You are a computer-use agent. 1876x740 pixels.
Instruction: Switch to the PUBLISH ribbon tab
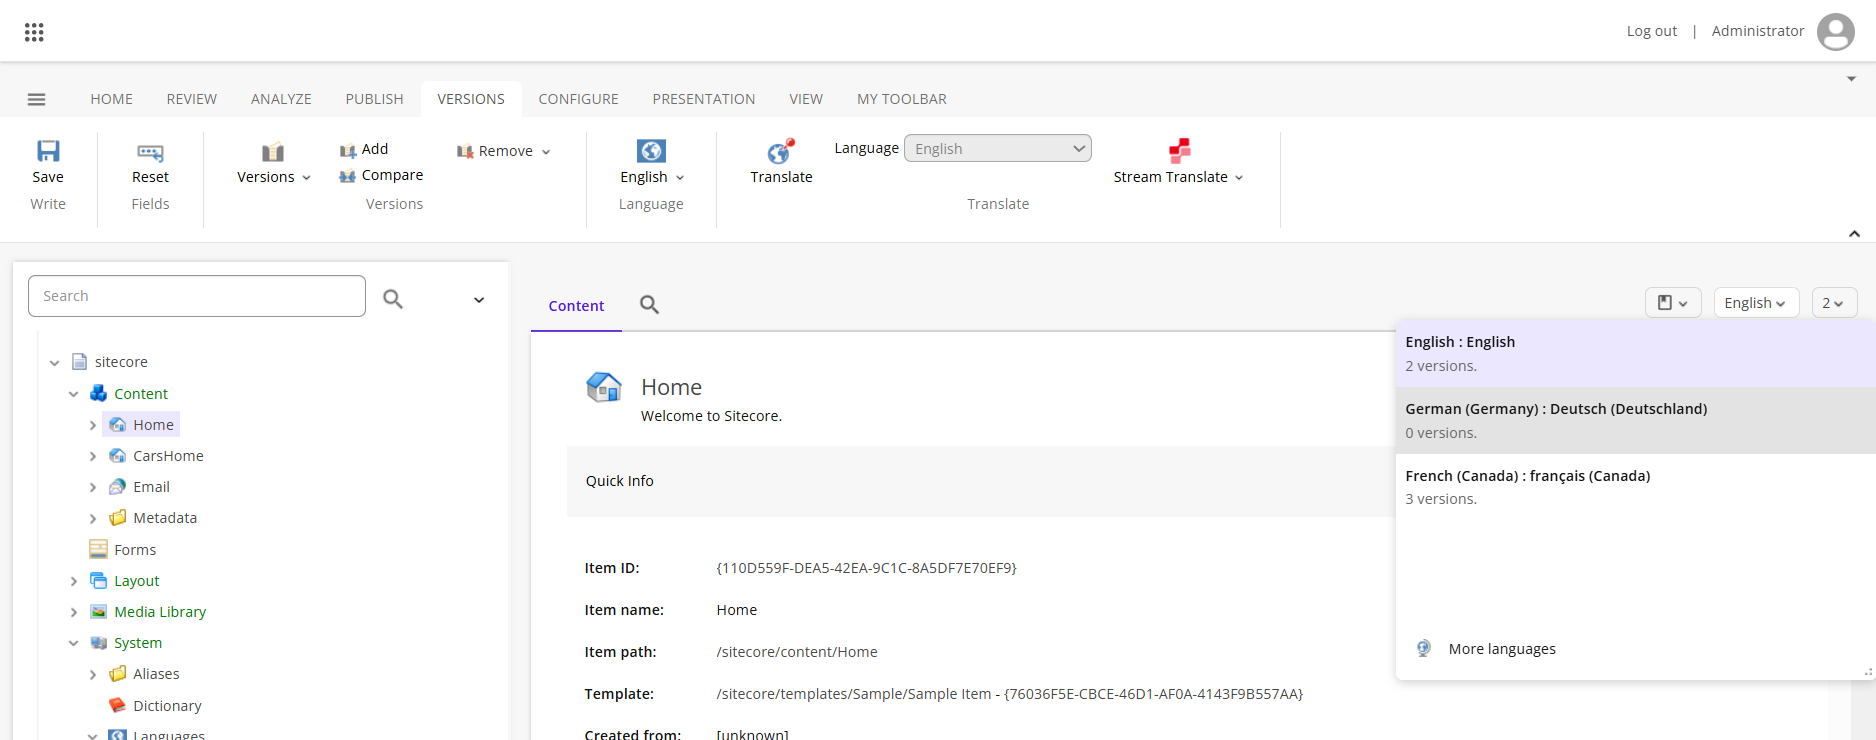coord(374,99)
